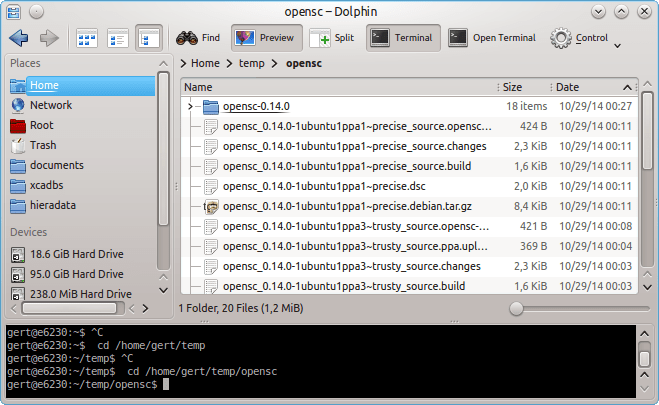659x405 pixels.
Task: Select the opensc-0.14.0 folder
Action: tap(256, 107)
